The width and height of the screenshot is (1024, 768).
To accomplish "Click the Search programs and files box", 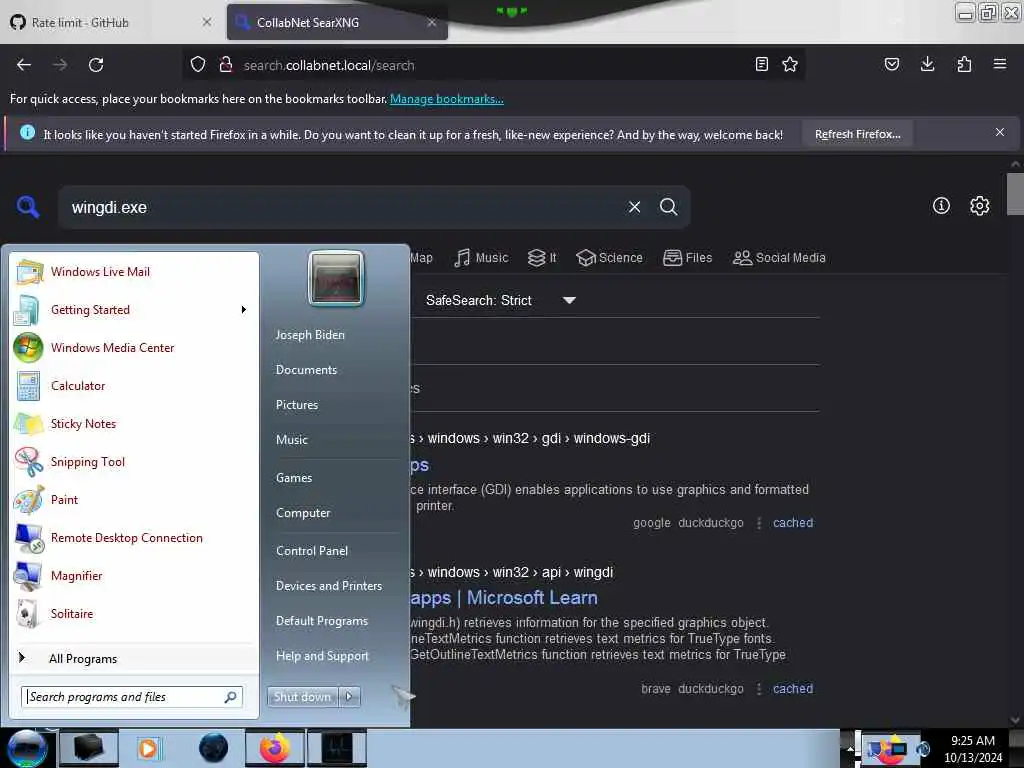I will pyautogui.click(x=131, y=697).
